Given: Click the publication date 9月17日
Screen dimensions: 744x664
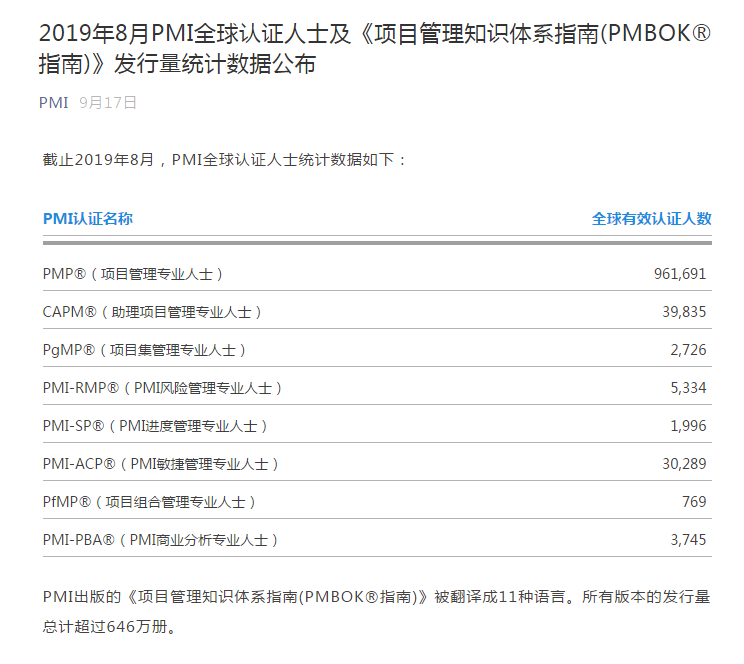Looking at the screenshot, I should coord(108,103).
